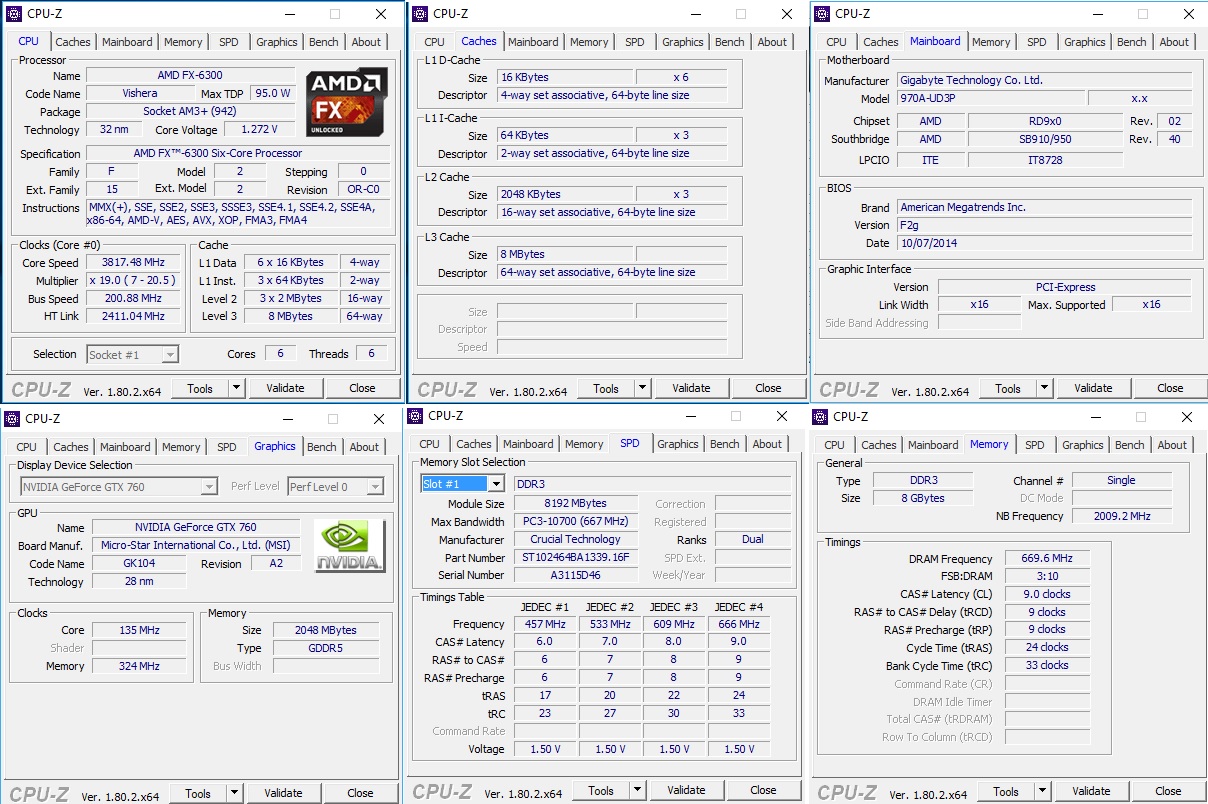The width and height of the screenshot is (1208, 804).
Task: Open the Display Device Selection dropdown
Action: pyautogui.click(x=209, y=487)
